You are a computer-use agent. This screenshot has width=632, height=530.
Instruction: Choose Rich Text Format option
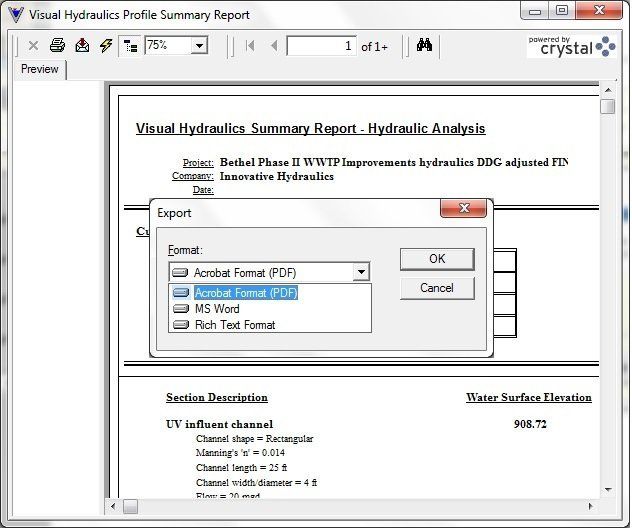tap(234, 325)
